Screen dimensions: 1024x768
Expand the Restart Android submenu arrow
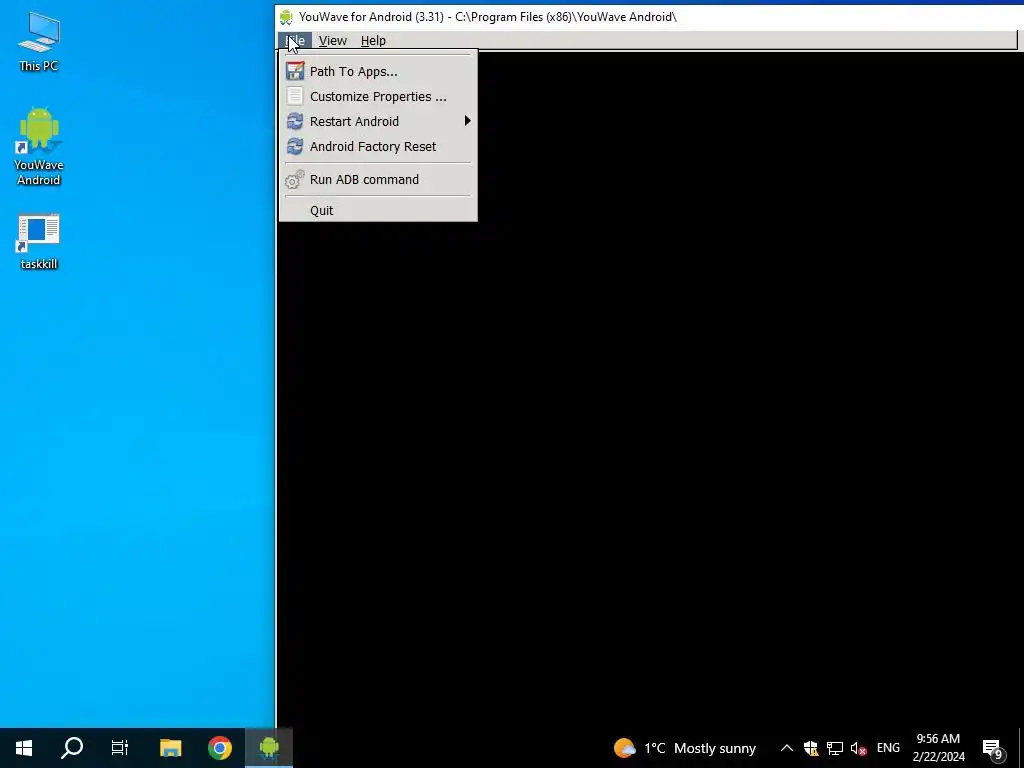(x=467, y=121)
